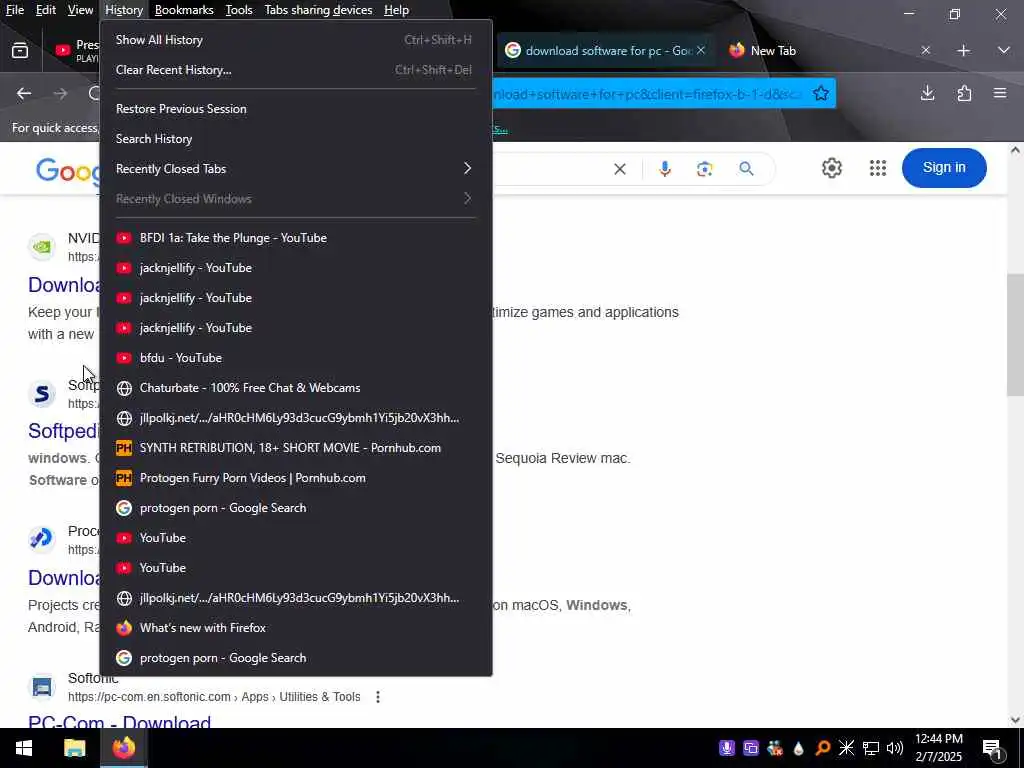Open the Softonic result's three-dot options
1024x768 pixels.
(377, 697)
